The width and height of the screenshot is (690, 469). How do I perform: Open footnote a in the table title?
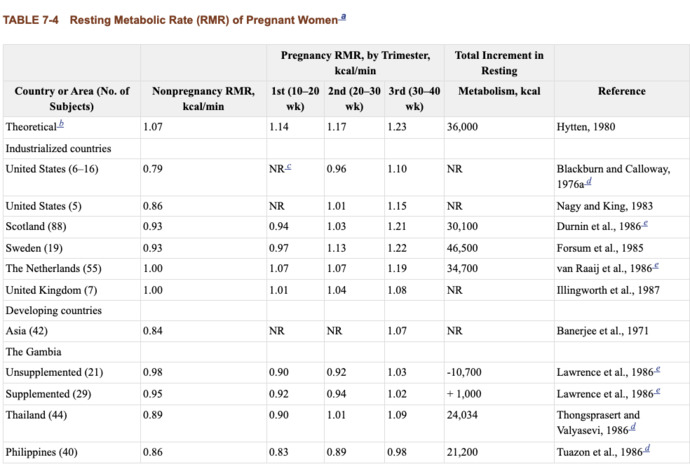coord(343,17)
